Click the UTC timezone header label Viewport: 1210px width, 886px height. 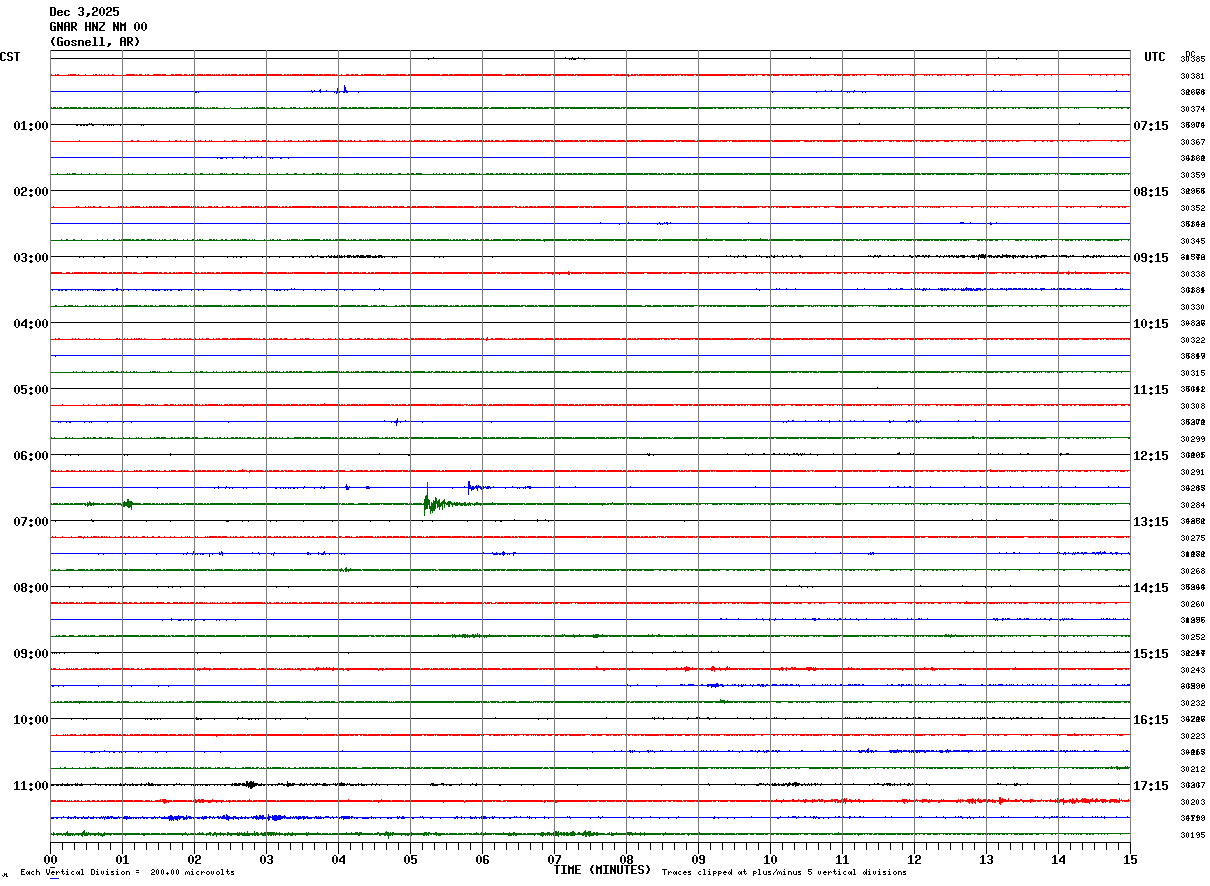pos(1155,57)
